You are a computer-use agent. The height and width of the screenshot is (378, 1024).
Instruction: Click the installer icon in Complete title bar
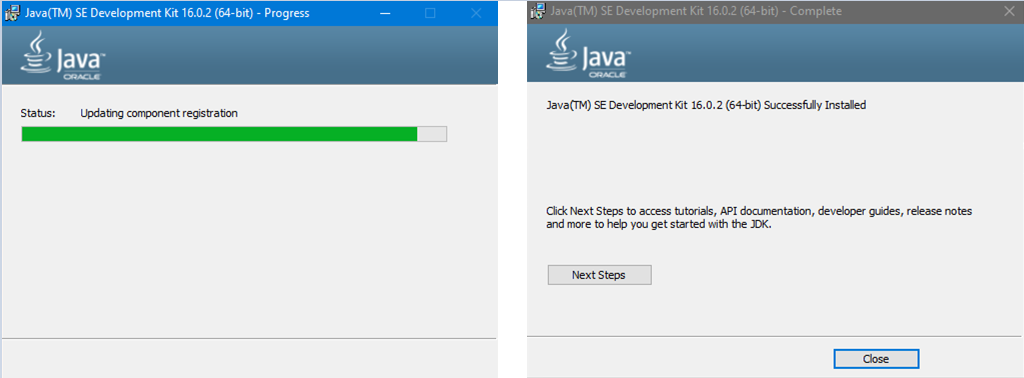[x=539, y=11]
